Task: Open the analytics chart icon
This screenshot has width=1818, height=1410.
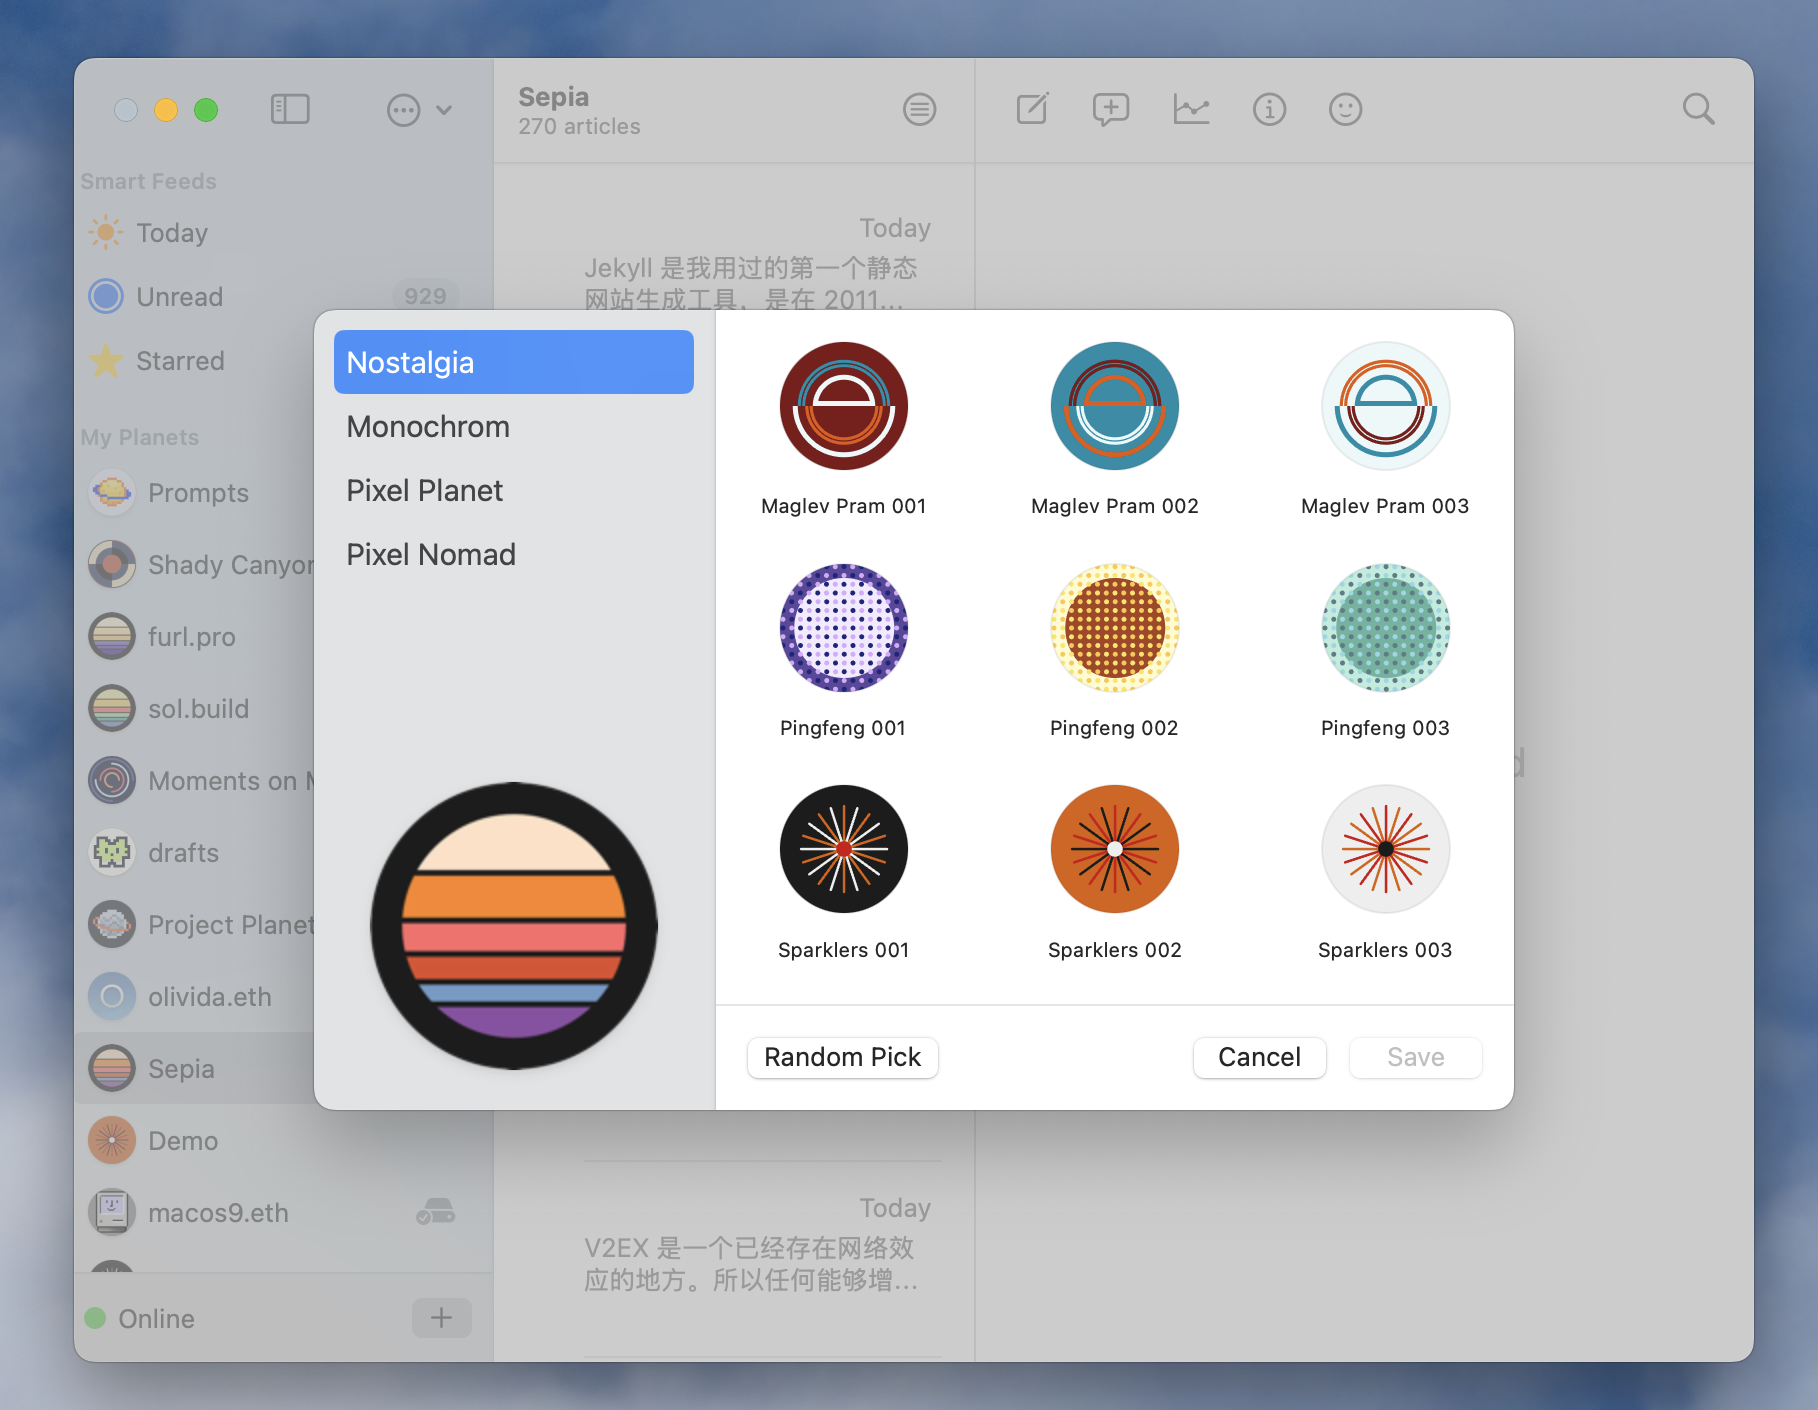Action: pos(1191,109)
